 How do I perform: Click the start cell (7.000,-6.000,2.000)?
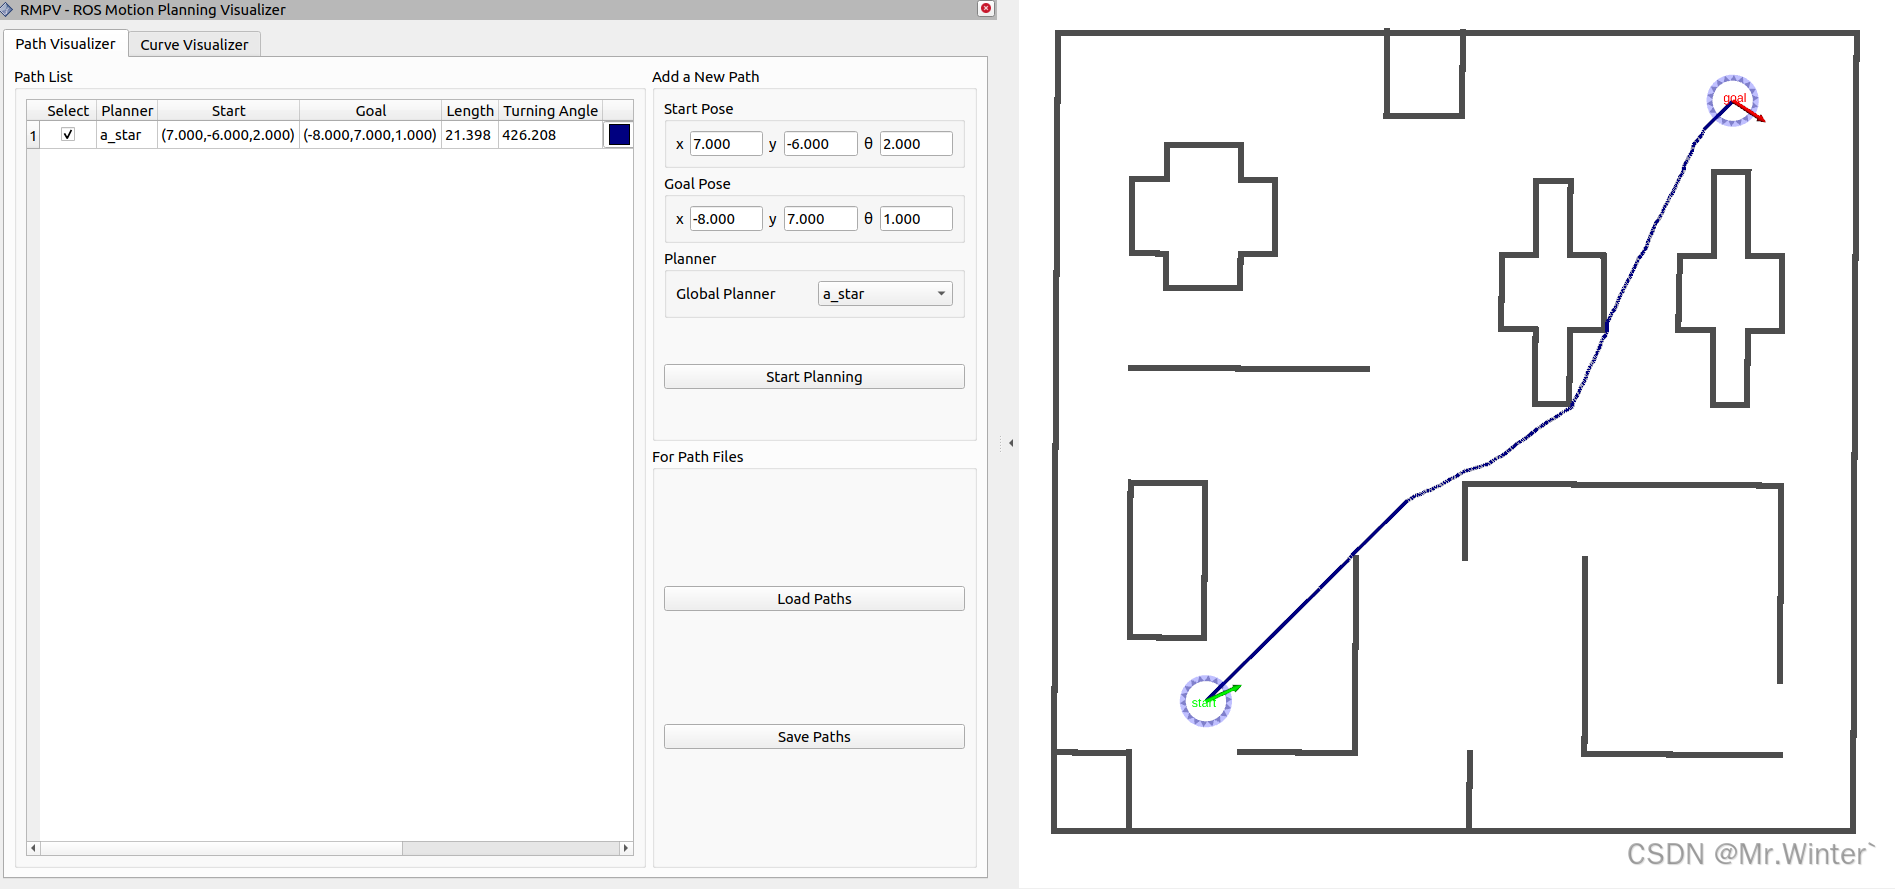click(228, 135)
